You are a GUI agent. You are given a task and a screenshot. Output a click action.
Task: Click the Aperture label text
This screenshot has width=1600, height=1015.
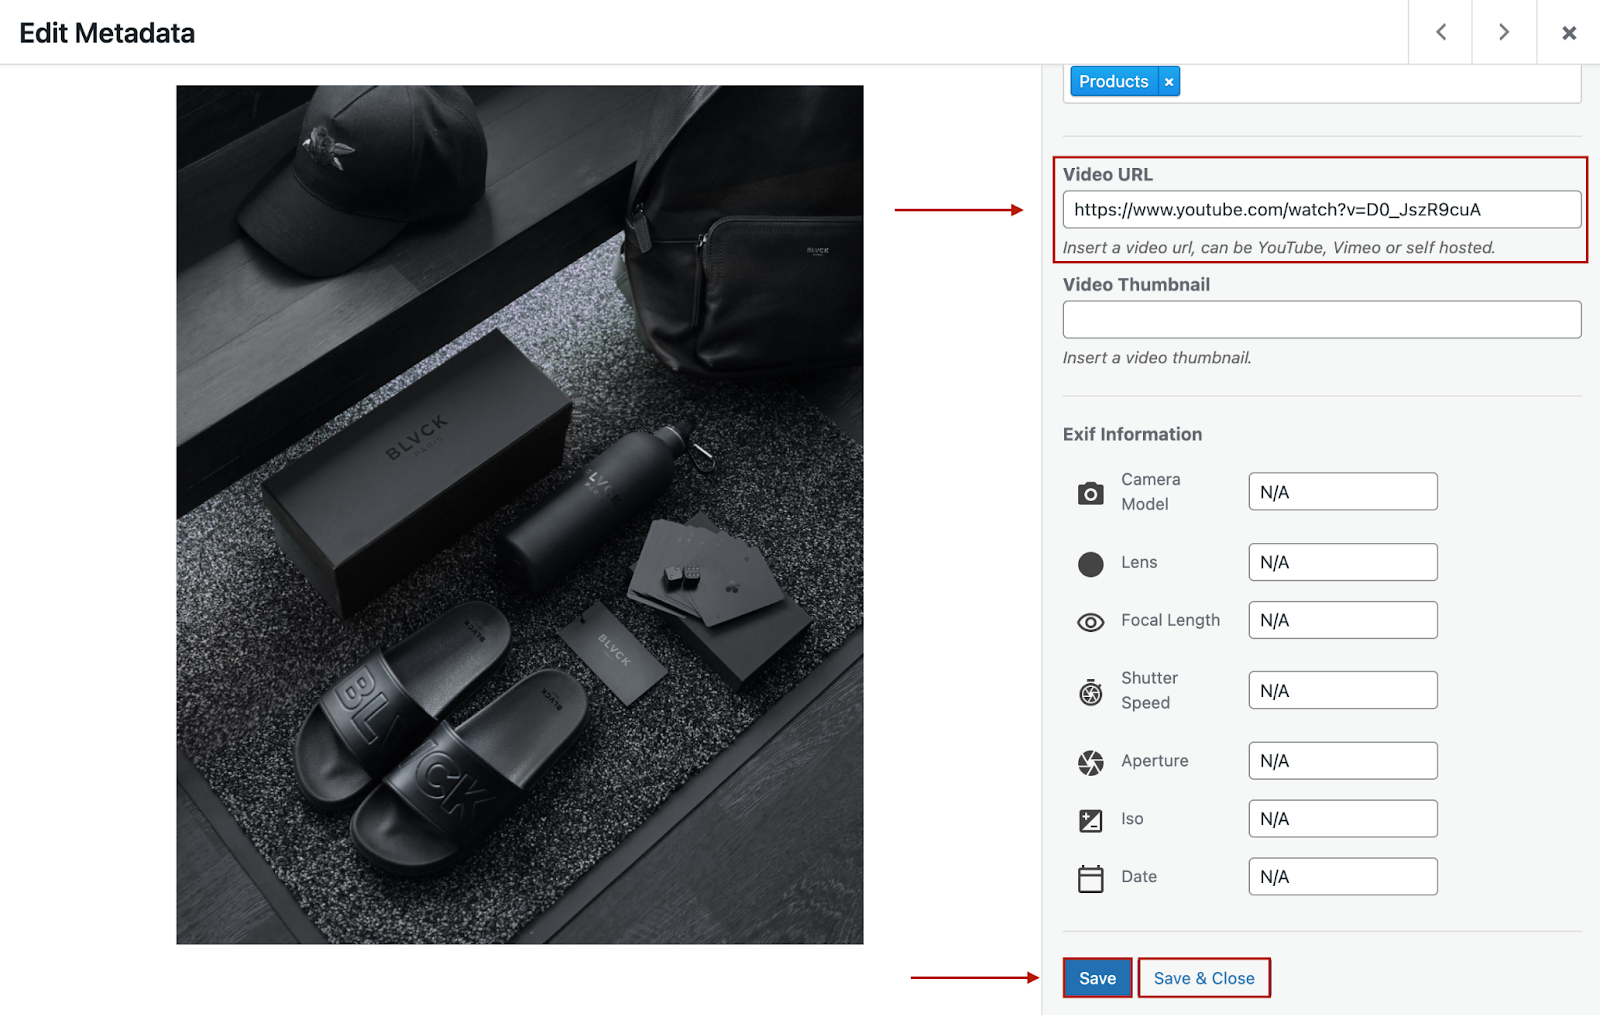coord(1155,761)
